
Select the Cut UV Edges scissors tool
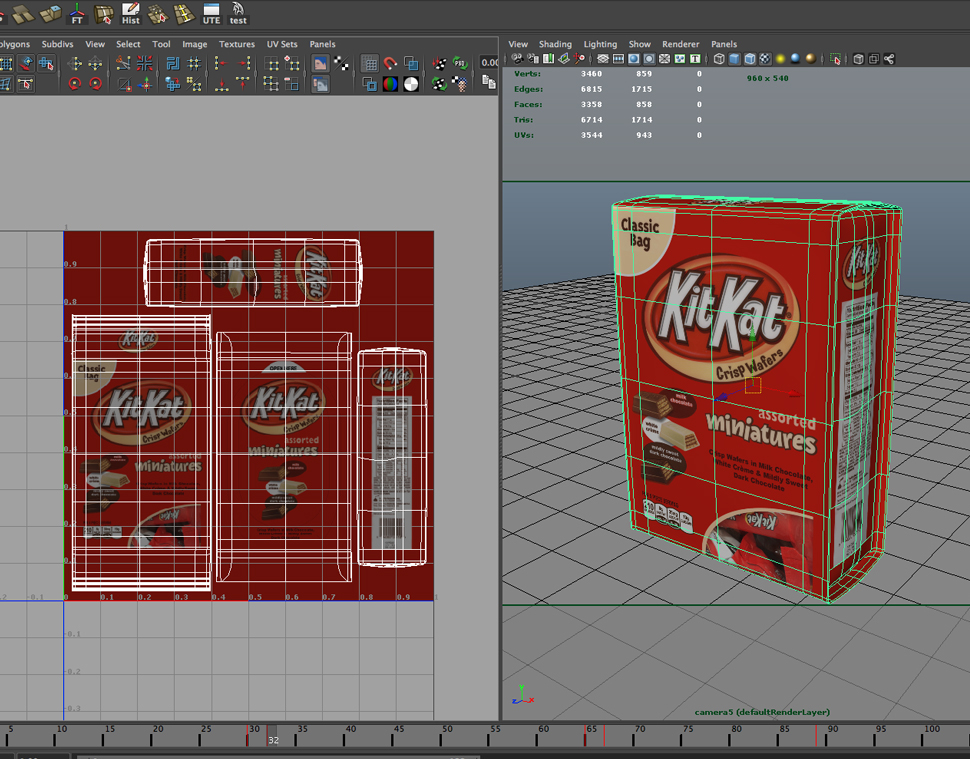[123, 63]
